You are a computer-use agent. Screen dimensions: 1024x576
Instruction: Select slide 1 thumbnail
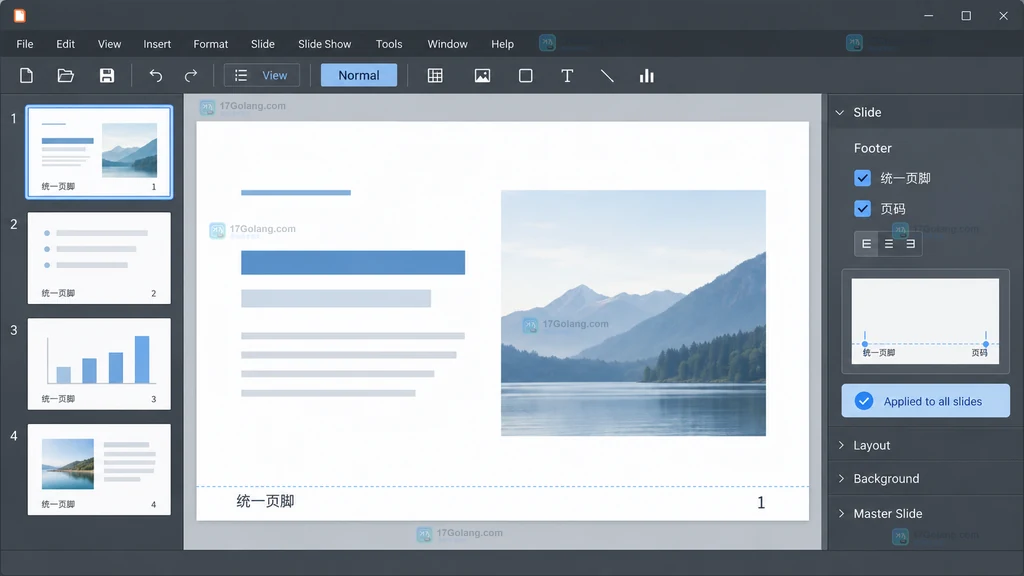pos(99,152)
